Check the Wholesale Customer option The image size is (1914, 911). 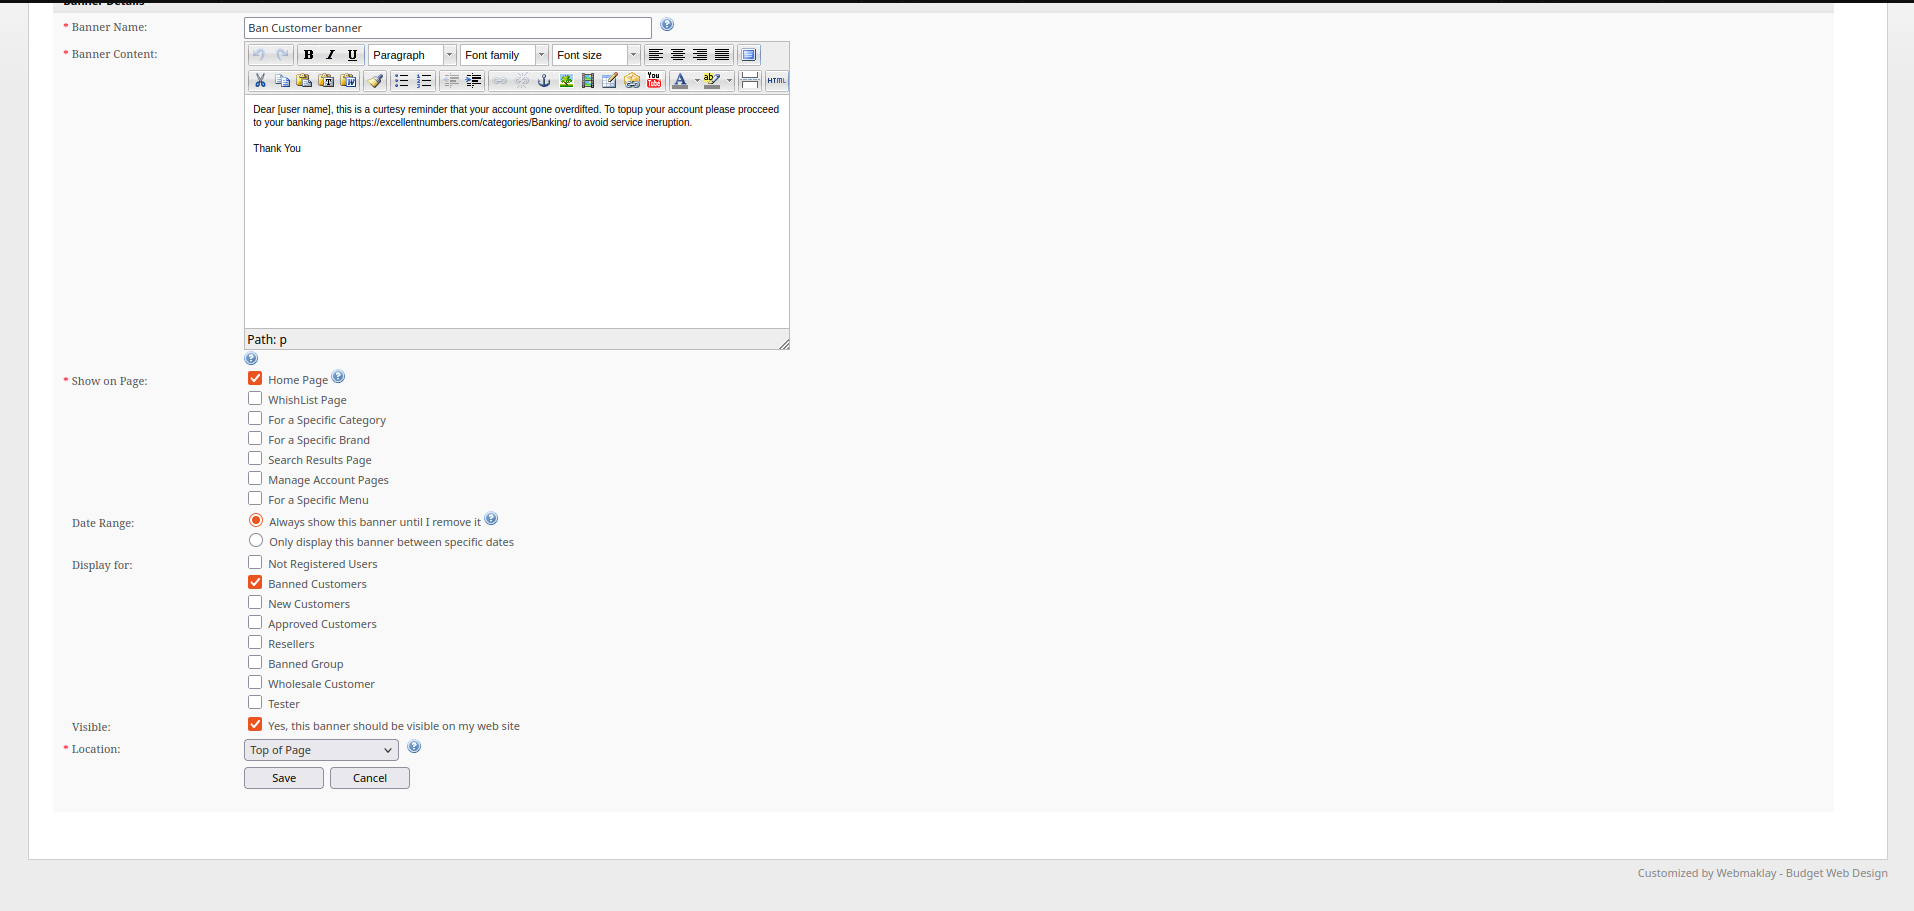(255, 682)
